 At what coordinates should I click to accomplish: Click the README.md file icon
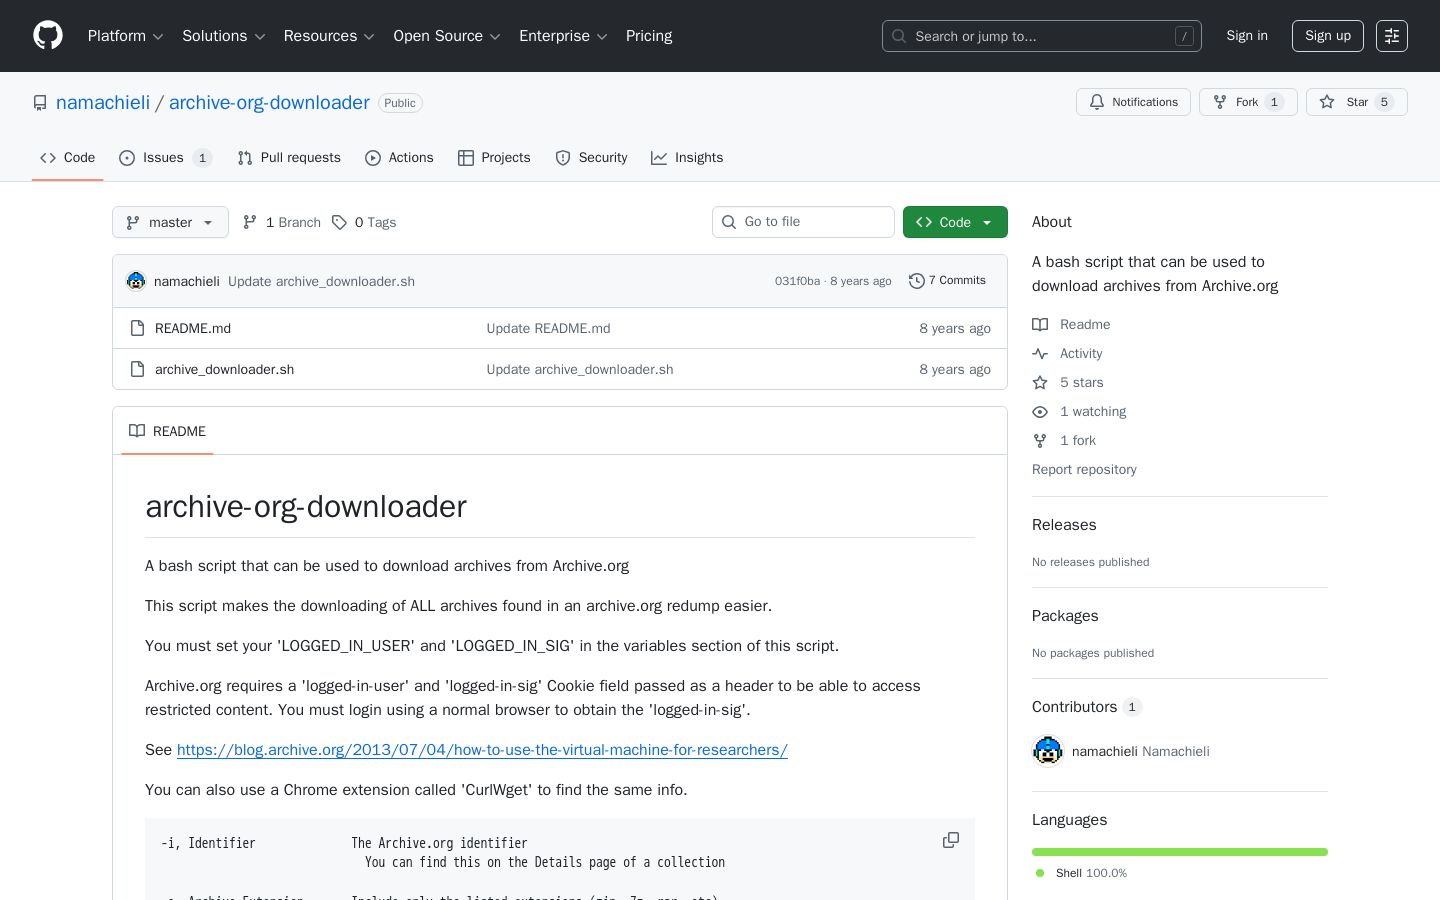(x=138, y=328)
